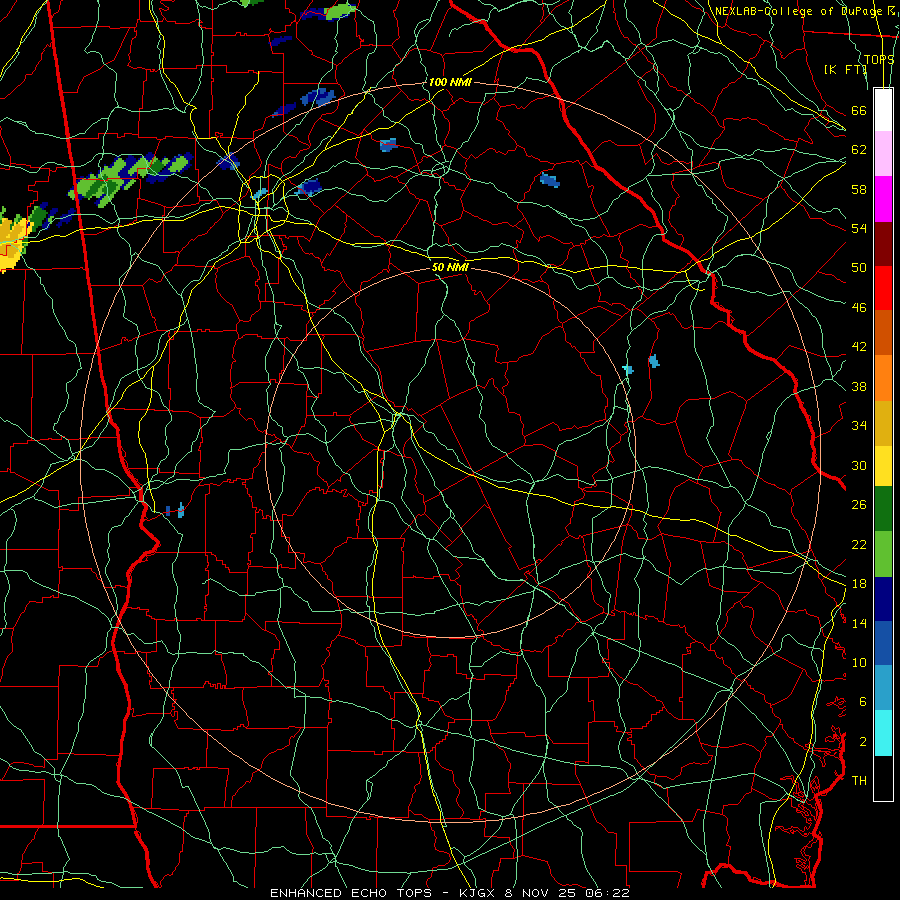Click the '[K FT]' units label
The height and width of the screenshot is (900, 900).
click(x=845, y=69)
